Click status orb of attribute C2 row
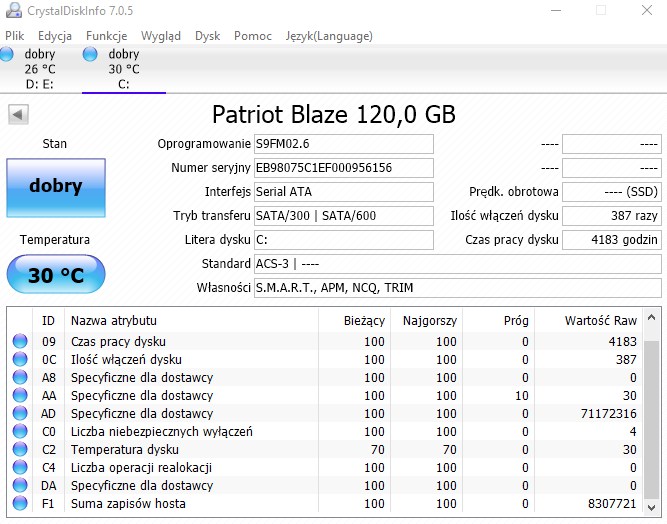Screen dimensions: 667x524 [x=20, y=449]
